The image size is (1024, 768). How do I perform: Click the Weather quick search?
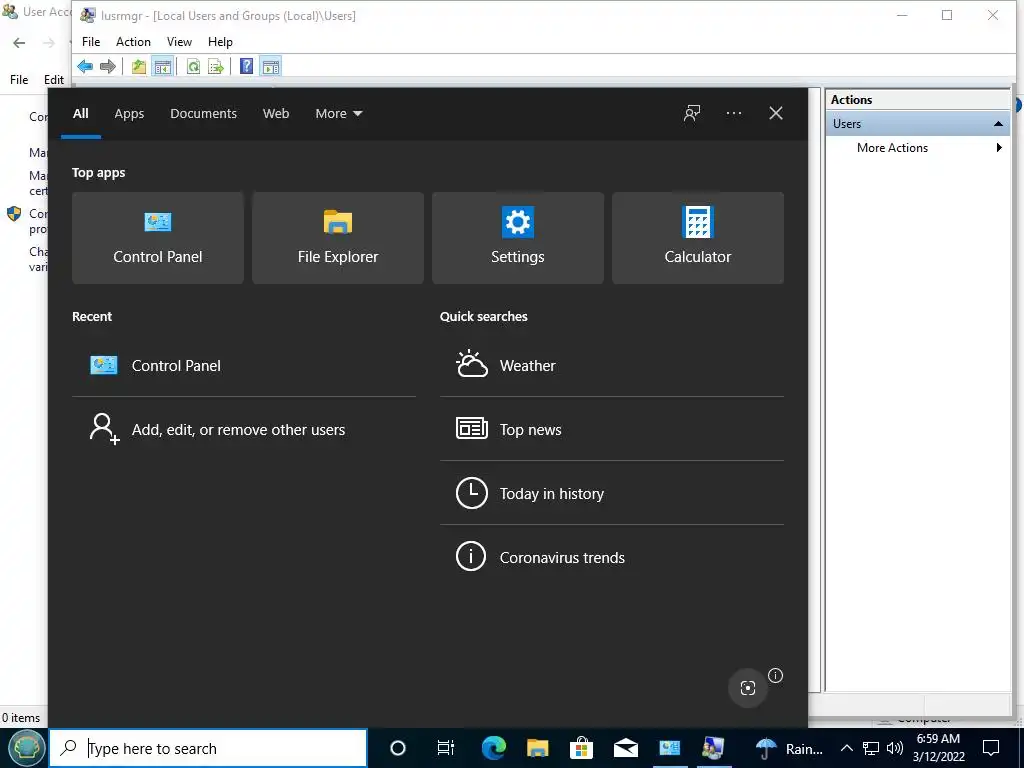[x=612, y=366]
